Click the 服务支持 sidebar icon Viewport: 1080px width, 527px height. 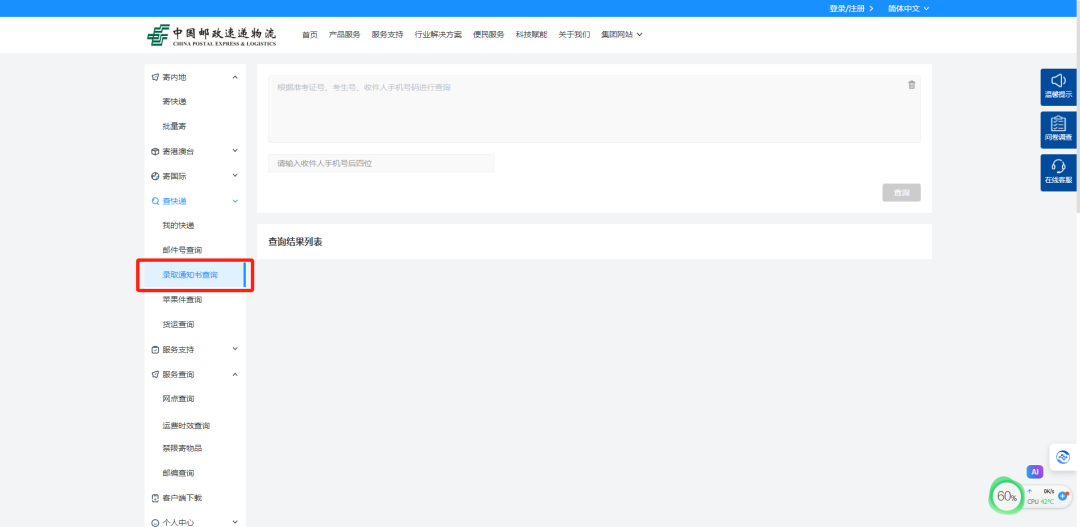click(x=155, y=350)
